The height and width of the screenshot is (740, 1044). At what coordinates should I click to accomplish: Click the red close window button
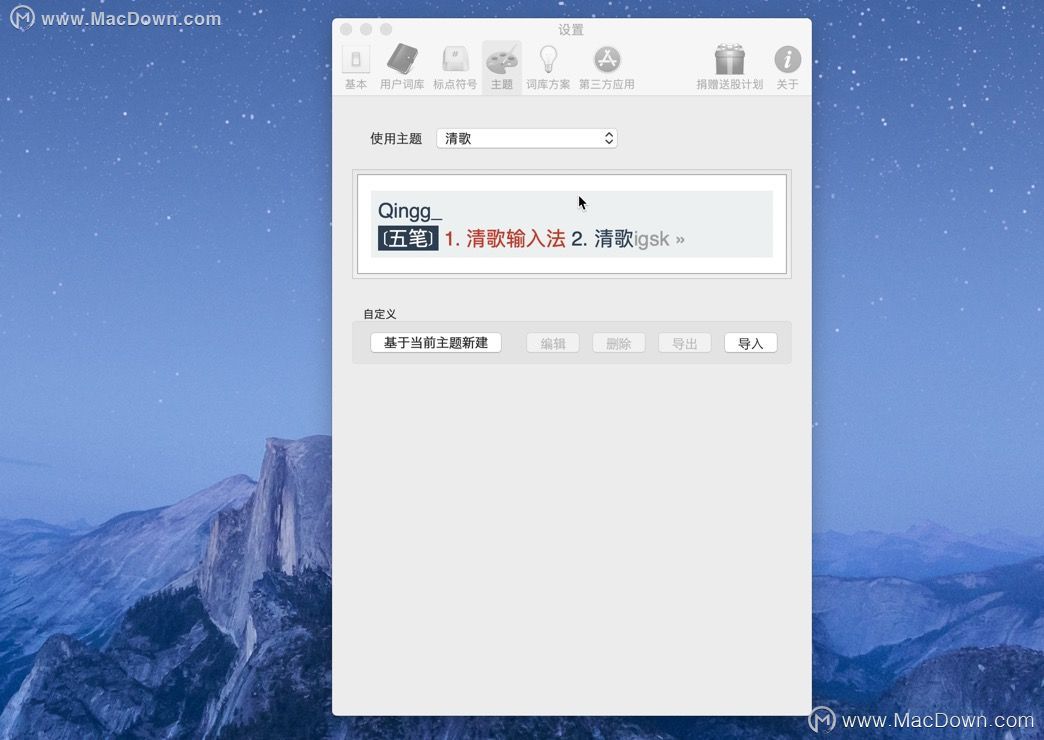coord(346,29)
